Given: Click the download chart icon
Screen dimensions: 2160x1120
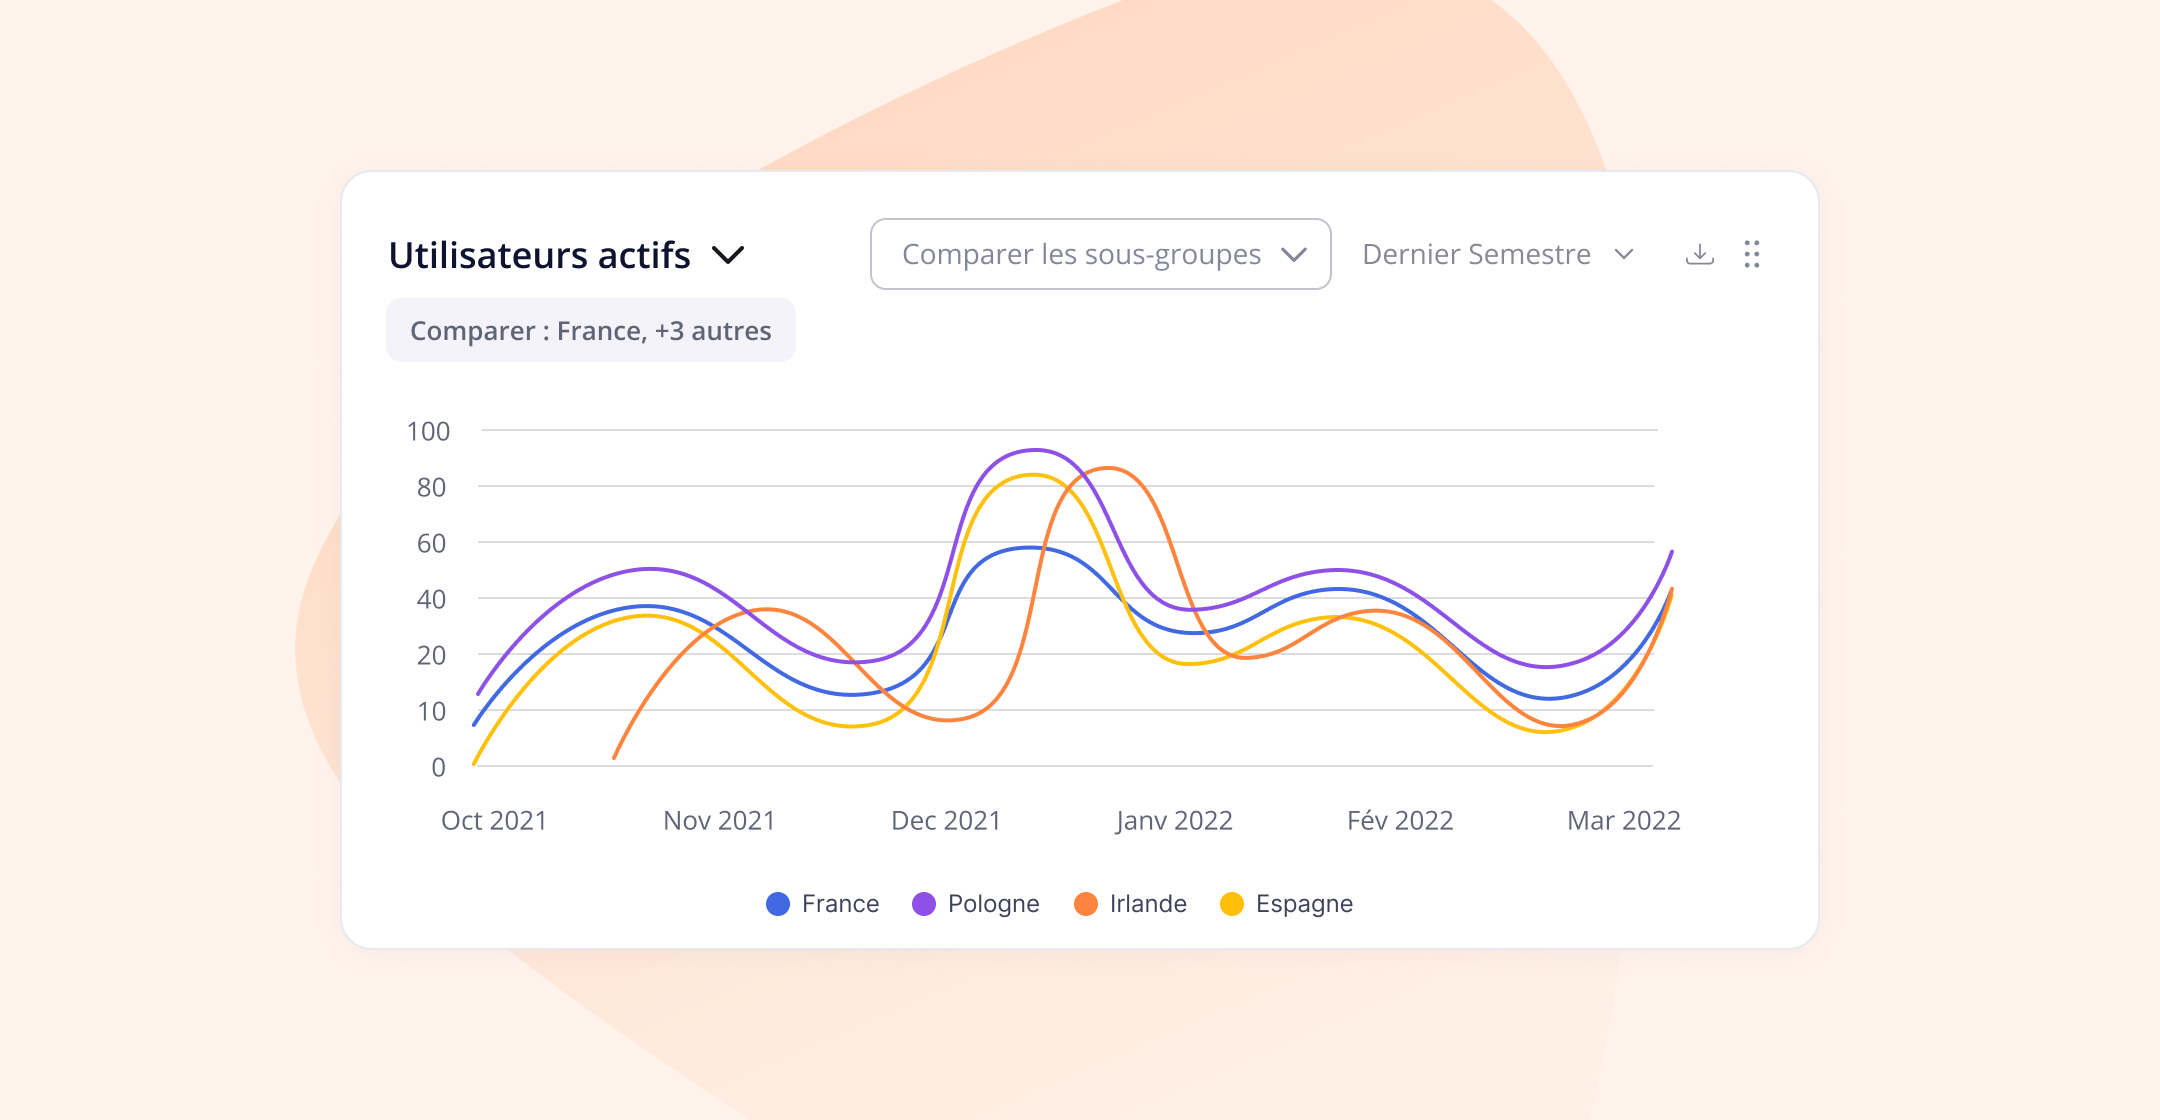Looking at the screenshot, I should click(1699, 254).
